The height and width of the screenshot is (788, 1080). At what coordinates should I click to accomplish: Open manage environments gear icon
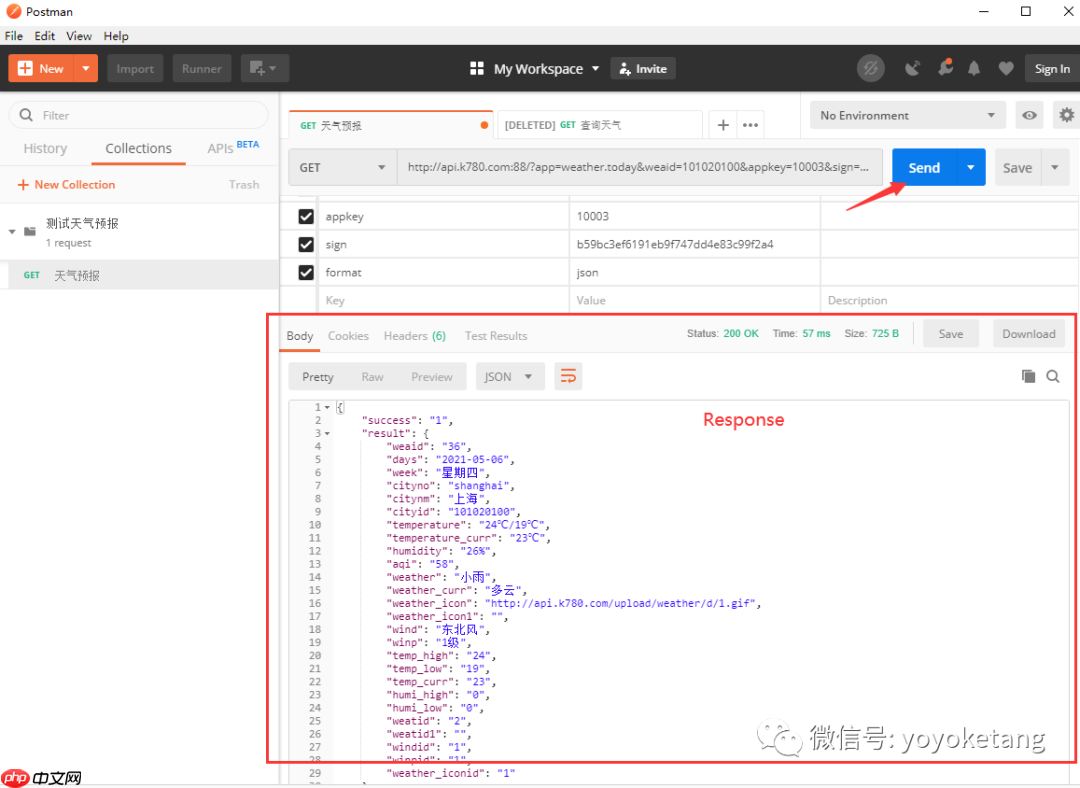(1066, 115)
